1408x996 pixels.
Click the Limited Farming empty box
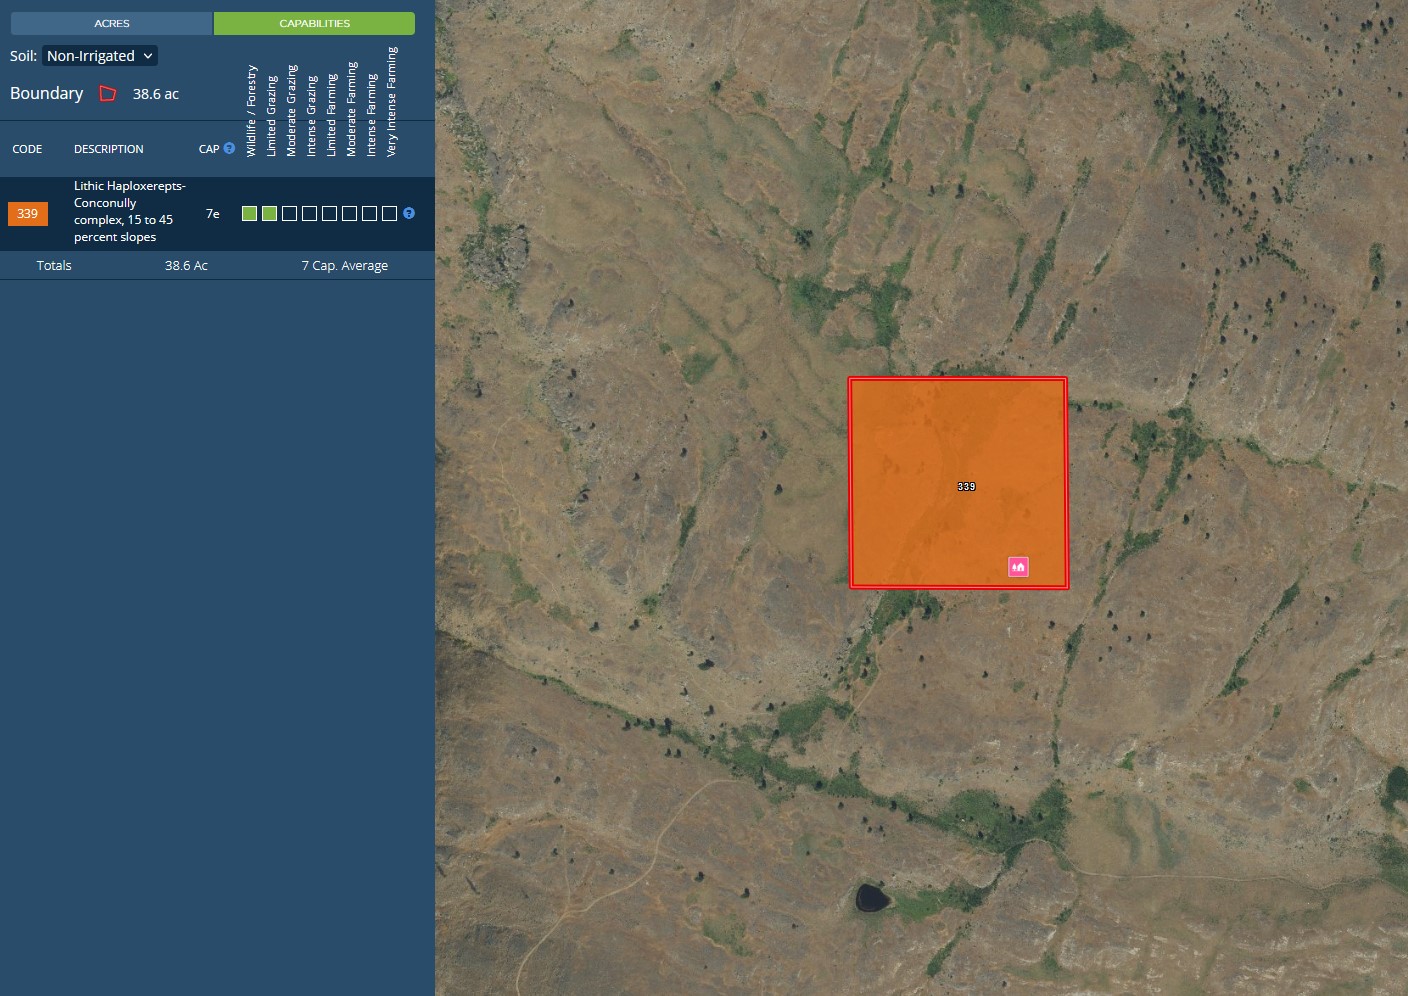coord(330,213)
